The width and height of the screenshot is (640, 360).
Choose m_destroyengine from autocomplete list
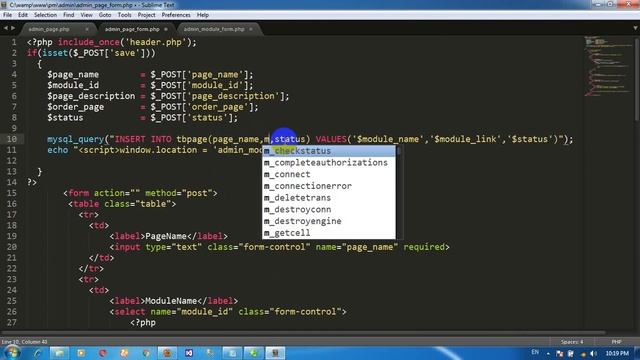tap(329, 221)
